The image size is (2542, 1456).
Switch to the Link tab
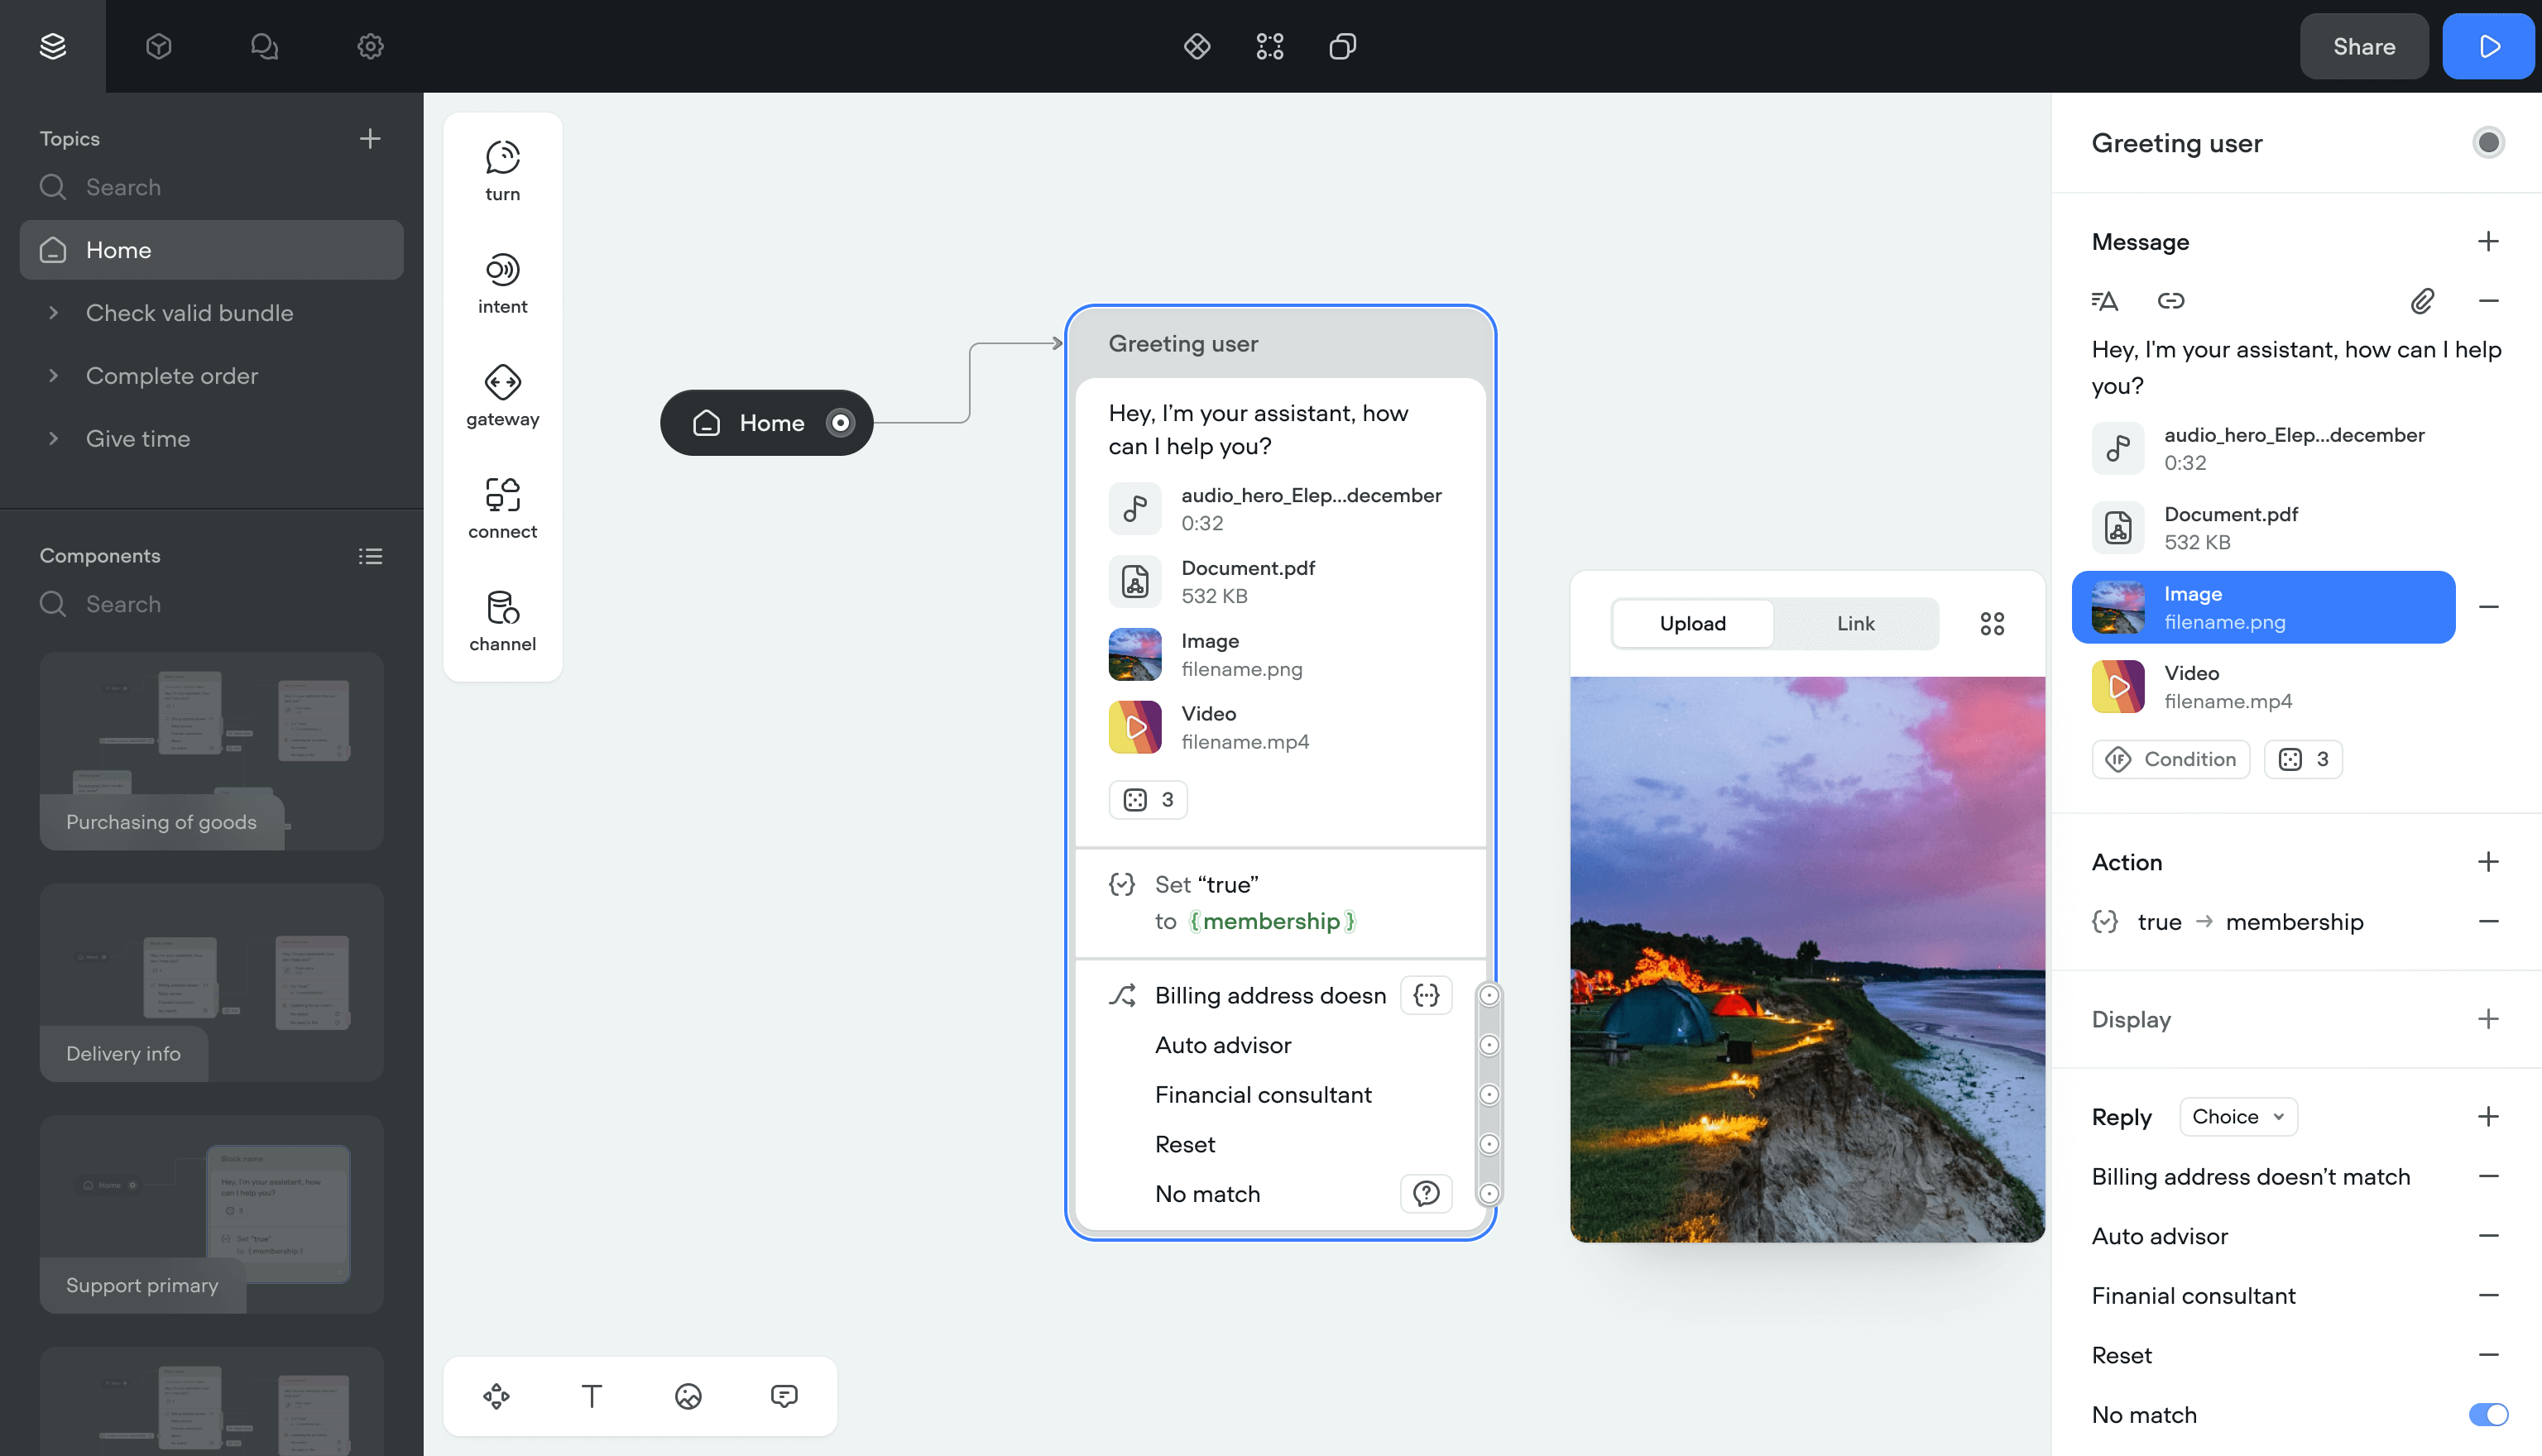coord(1855,624)
